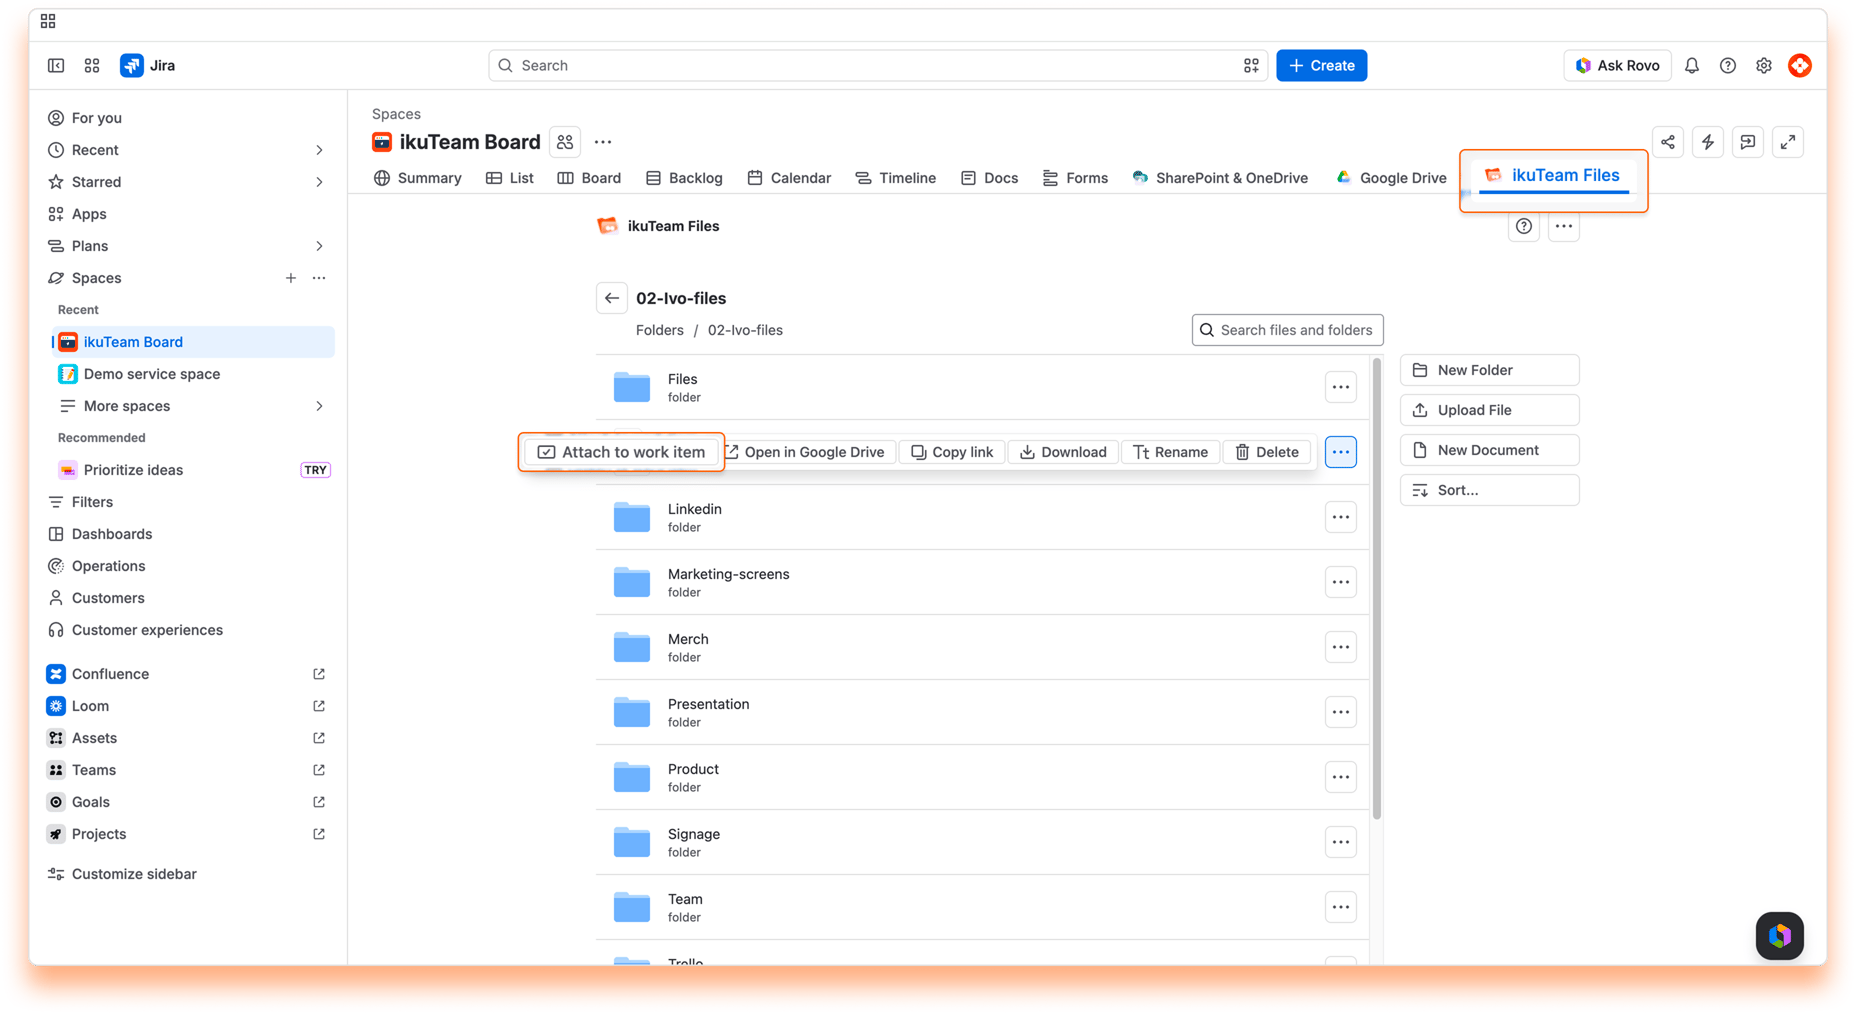The height and width of the screenshot is (1014, 1856).
Task: Open the Google Drive tab
Action: (1391, 178)
